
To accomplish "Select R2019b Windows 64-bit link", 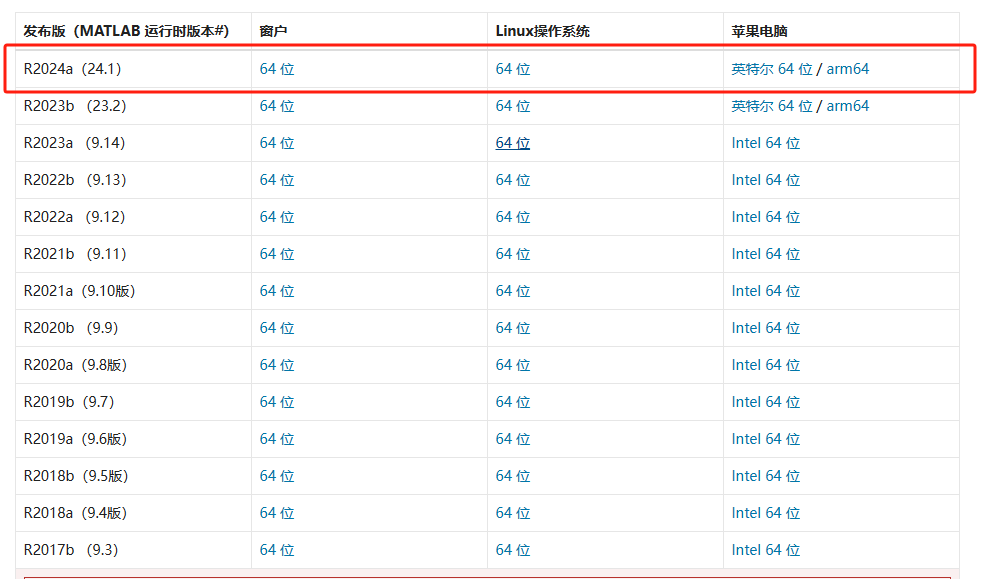I will (277, 401).
